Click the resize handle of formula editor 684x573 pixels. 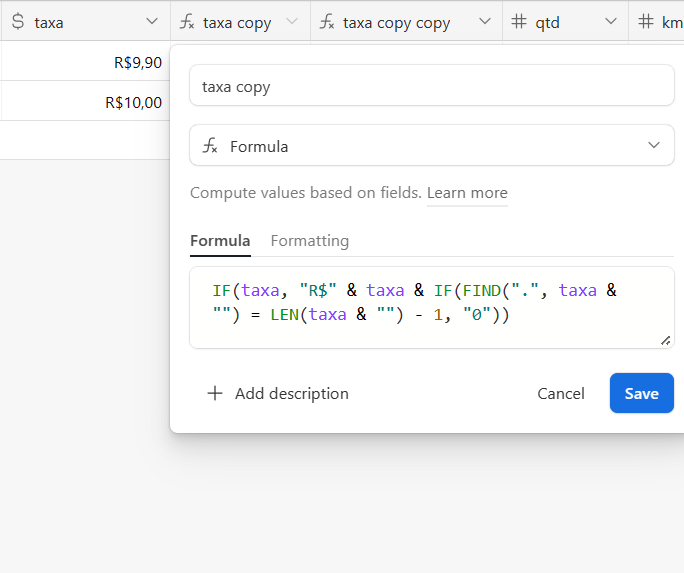click(665, 341)
